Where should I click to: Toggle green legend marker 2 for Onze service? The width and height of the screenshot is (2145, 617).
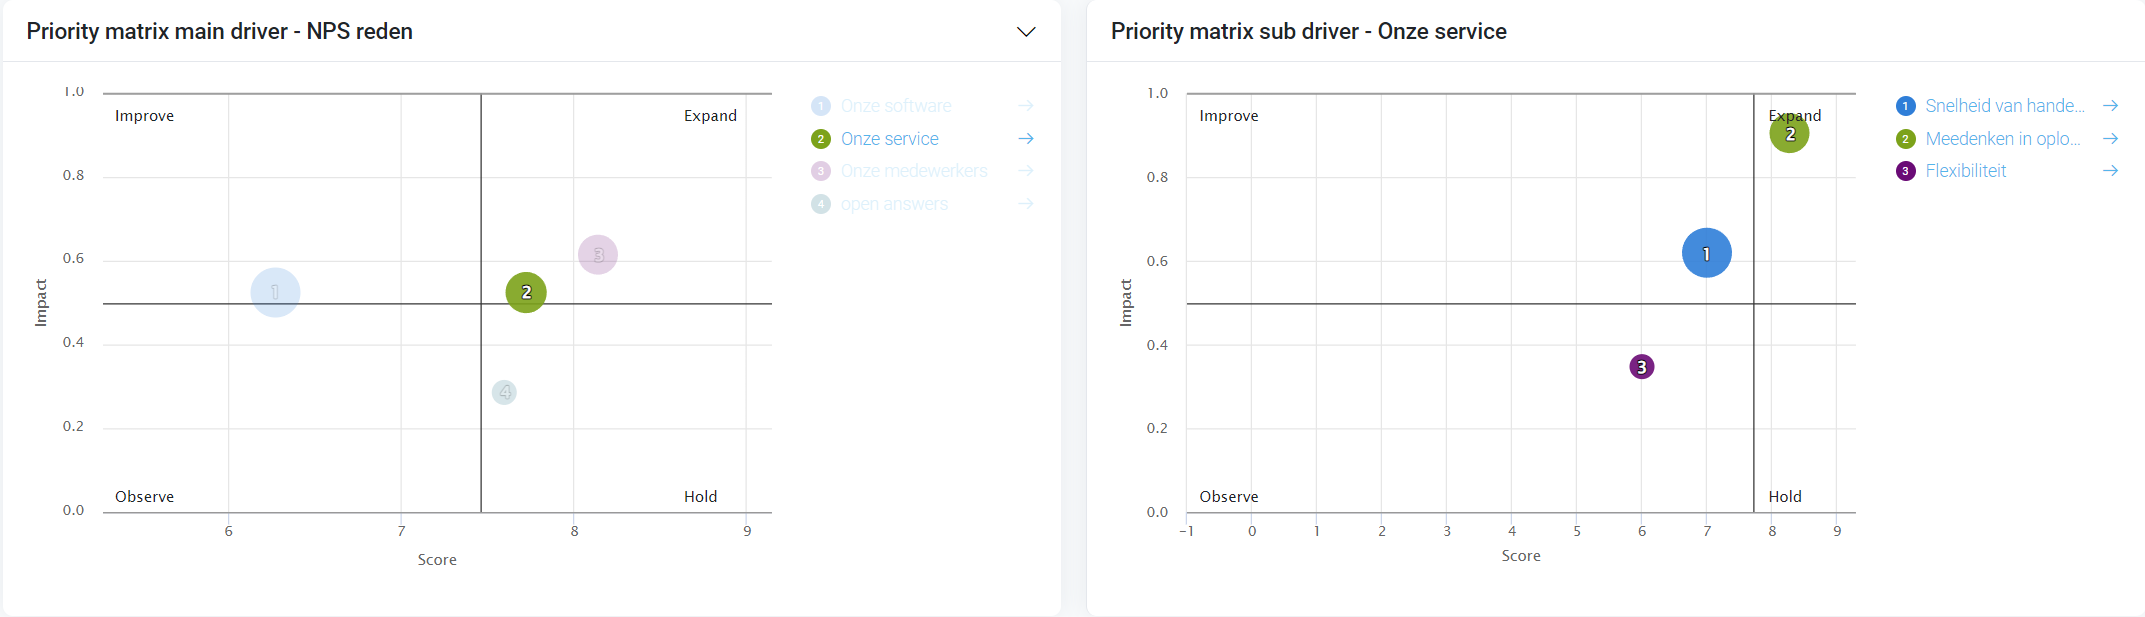click(821, 139)
